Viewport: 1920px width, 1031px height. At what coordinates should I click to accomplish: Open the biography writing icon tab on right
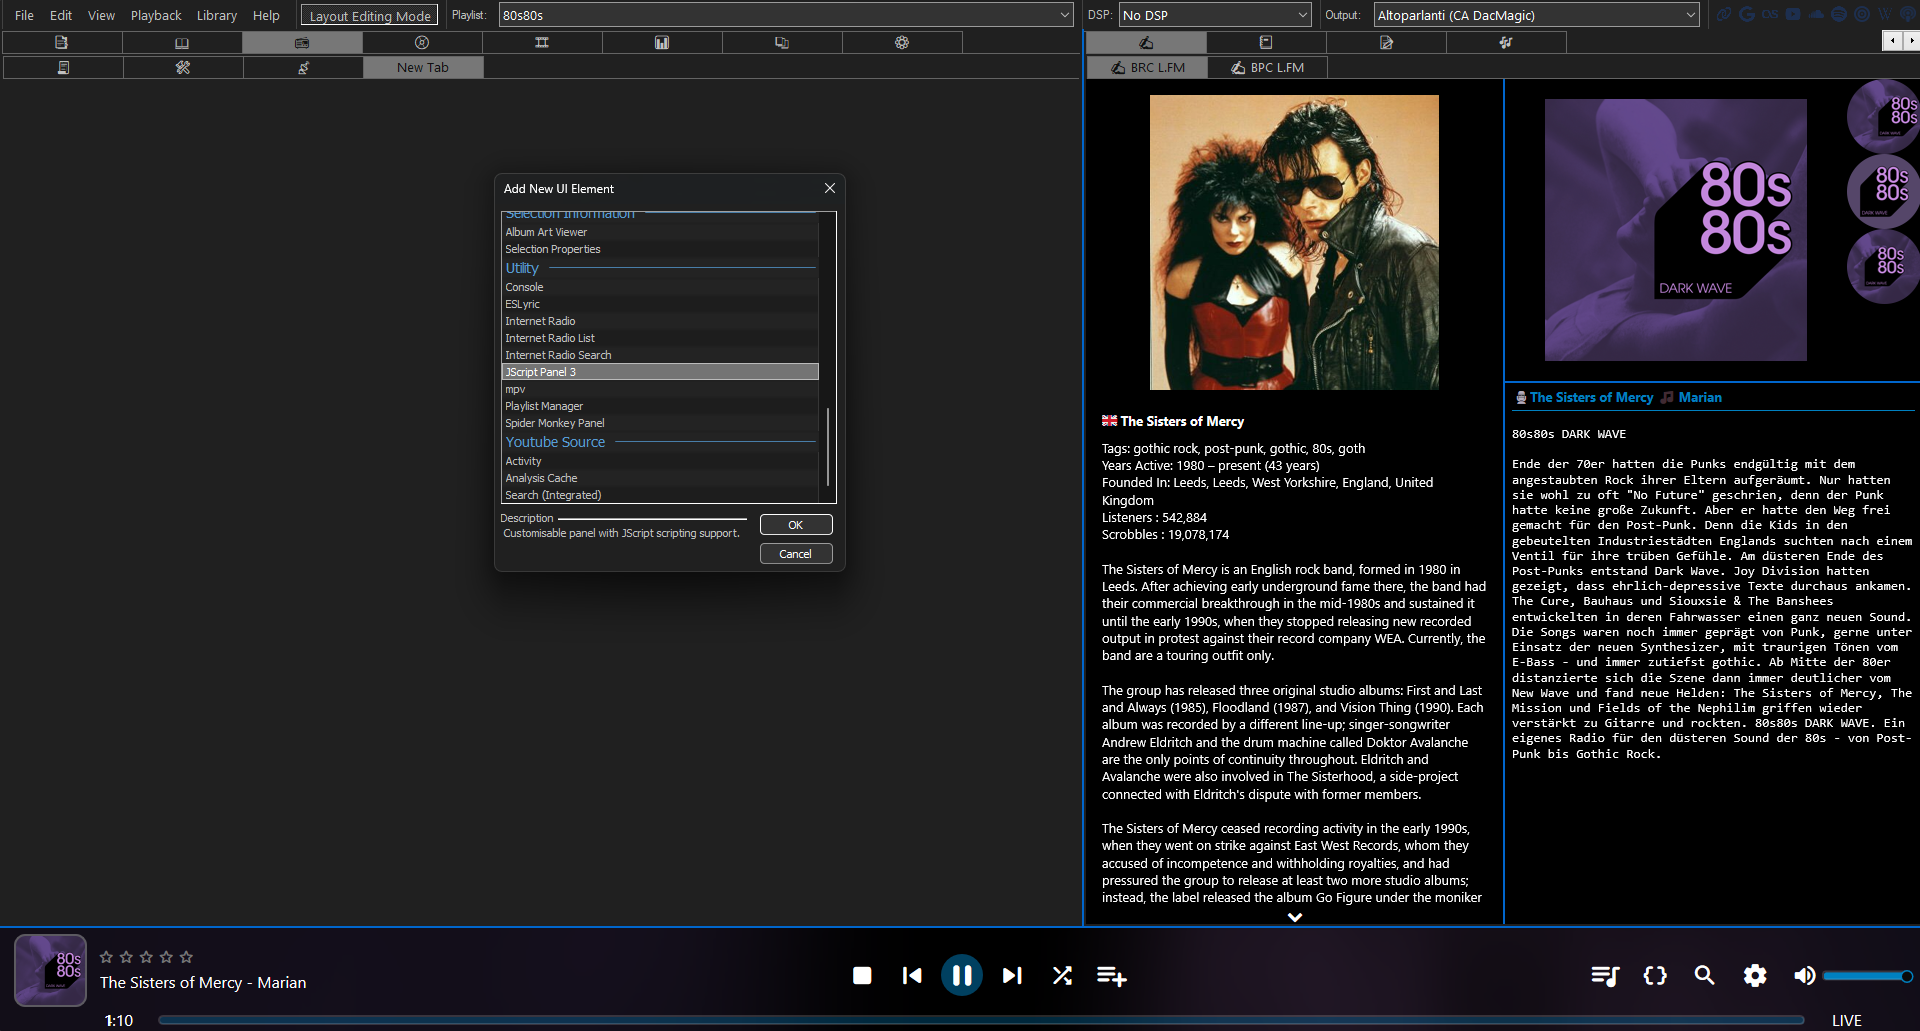1146,43
